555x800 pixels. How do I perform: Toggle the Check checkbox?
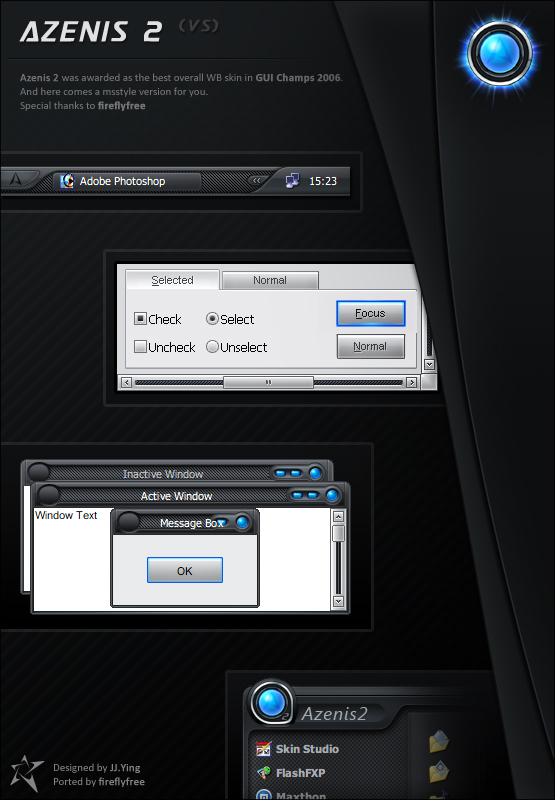click(140, 319)
